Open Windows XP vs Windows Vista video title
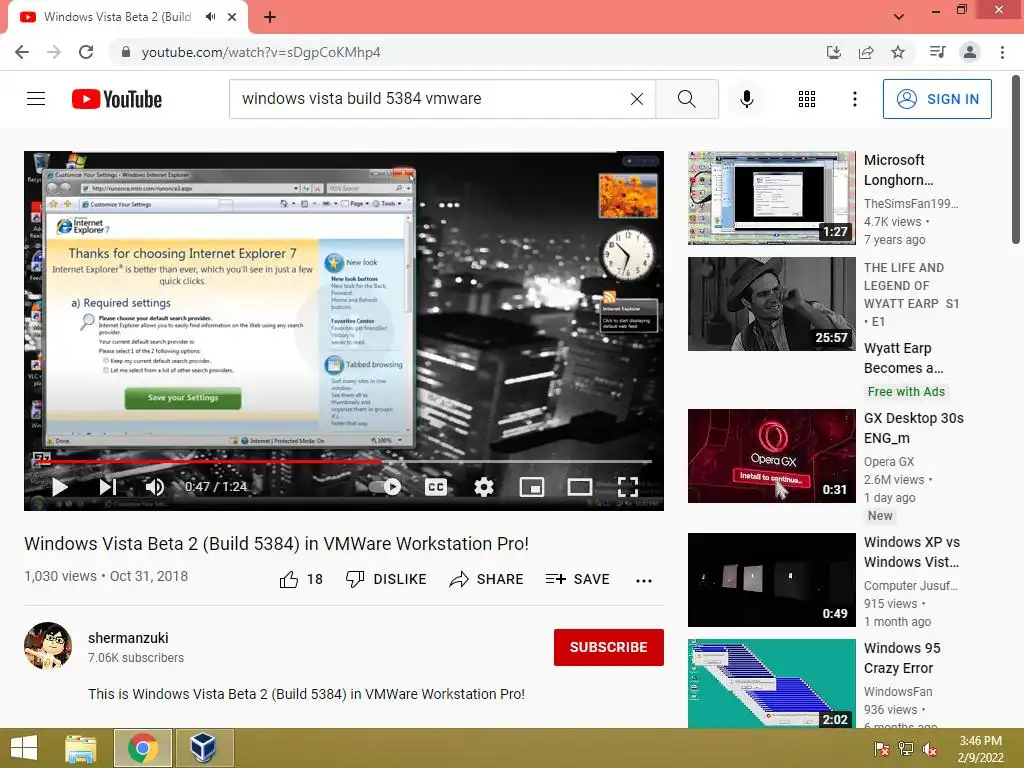The width and height of the screenshot is (1024, 768). (x=911, y=552)
